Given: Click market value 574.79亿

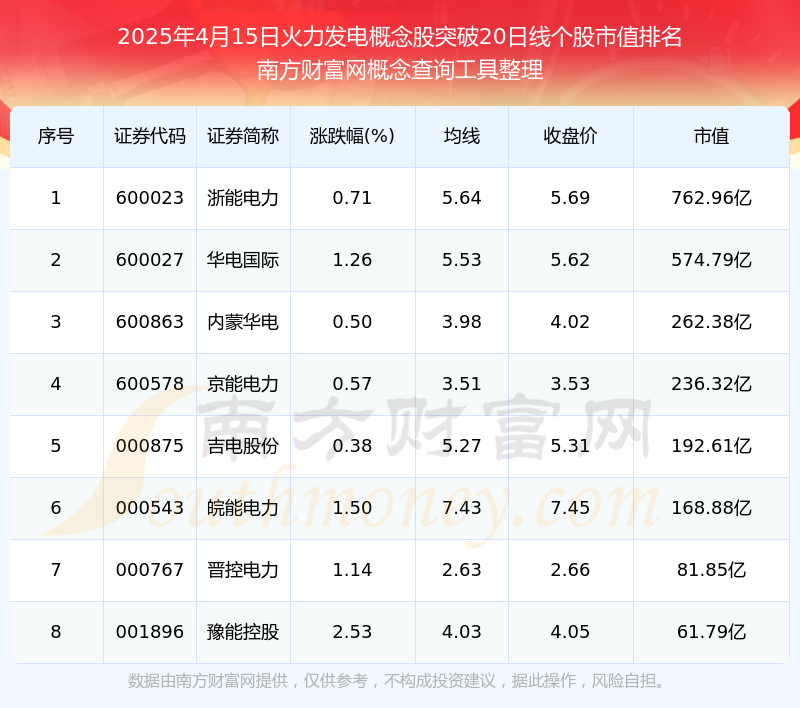Looking at the screenshot, I should click(711, 260).
